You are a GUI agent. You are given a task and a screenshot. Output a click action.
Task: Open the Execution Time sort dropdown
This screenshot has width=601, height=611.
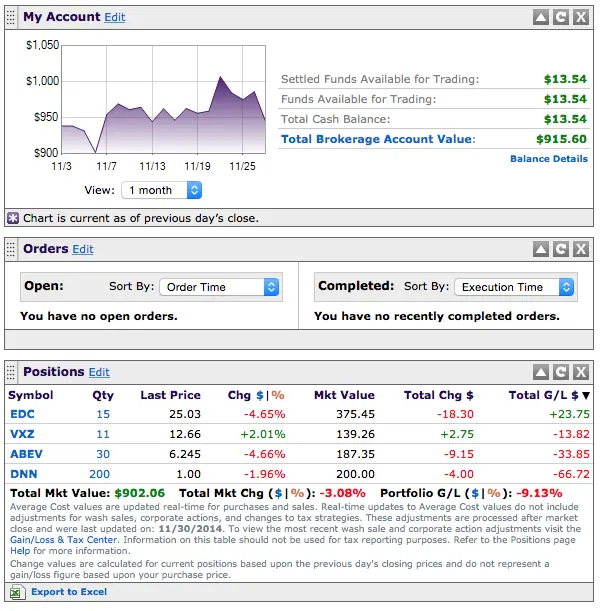coord(514,287)
